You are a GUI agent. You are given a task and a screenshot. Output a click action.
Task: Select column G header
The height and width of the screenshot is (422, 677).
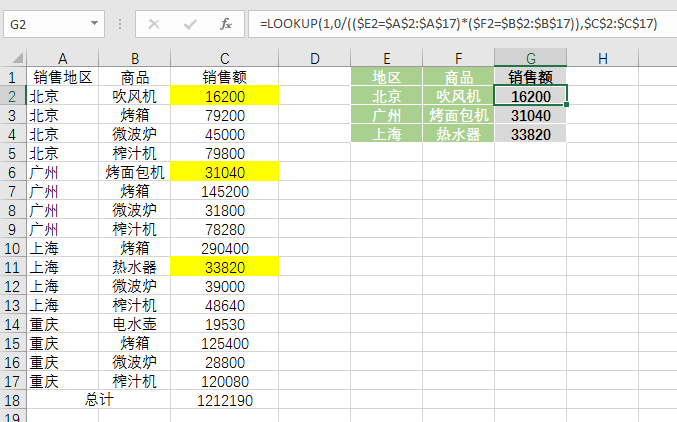(531, 58)
